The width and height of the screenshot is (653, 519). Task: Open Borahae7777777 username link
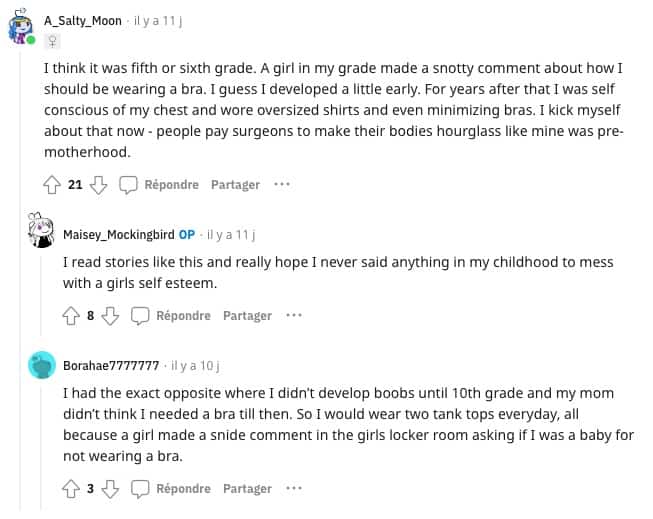111,366
